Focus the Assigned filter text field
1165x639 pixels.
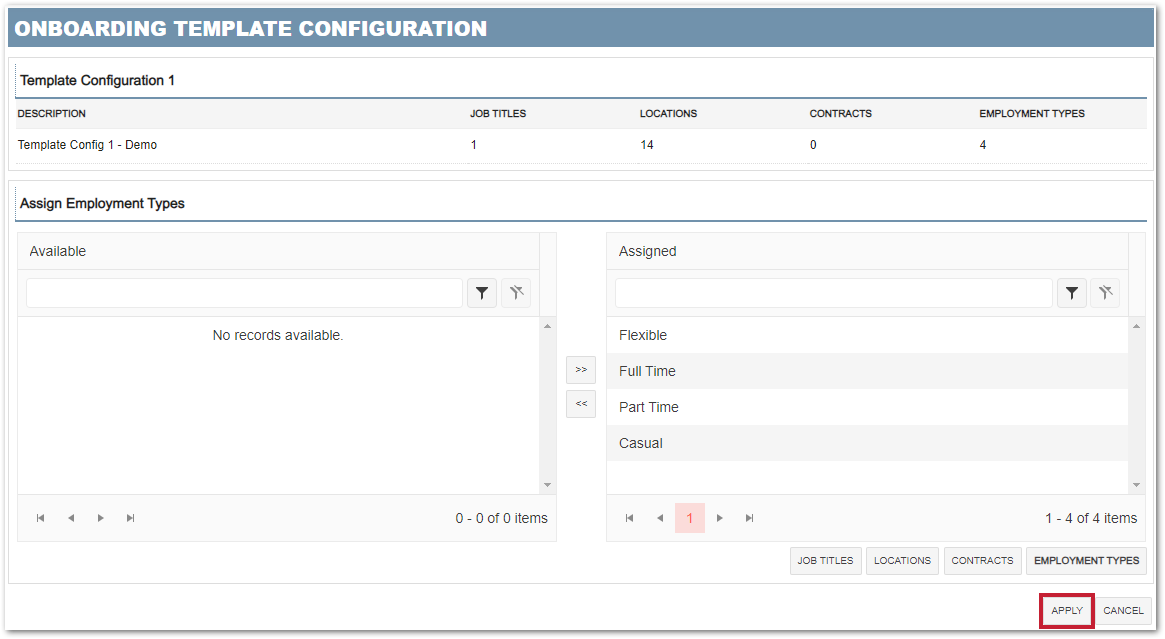(833, 293)
